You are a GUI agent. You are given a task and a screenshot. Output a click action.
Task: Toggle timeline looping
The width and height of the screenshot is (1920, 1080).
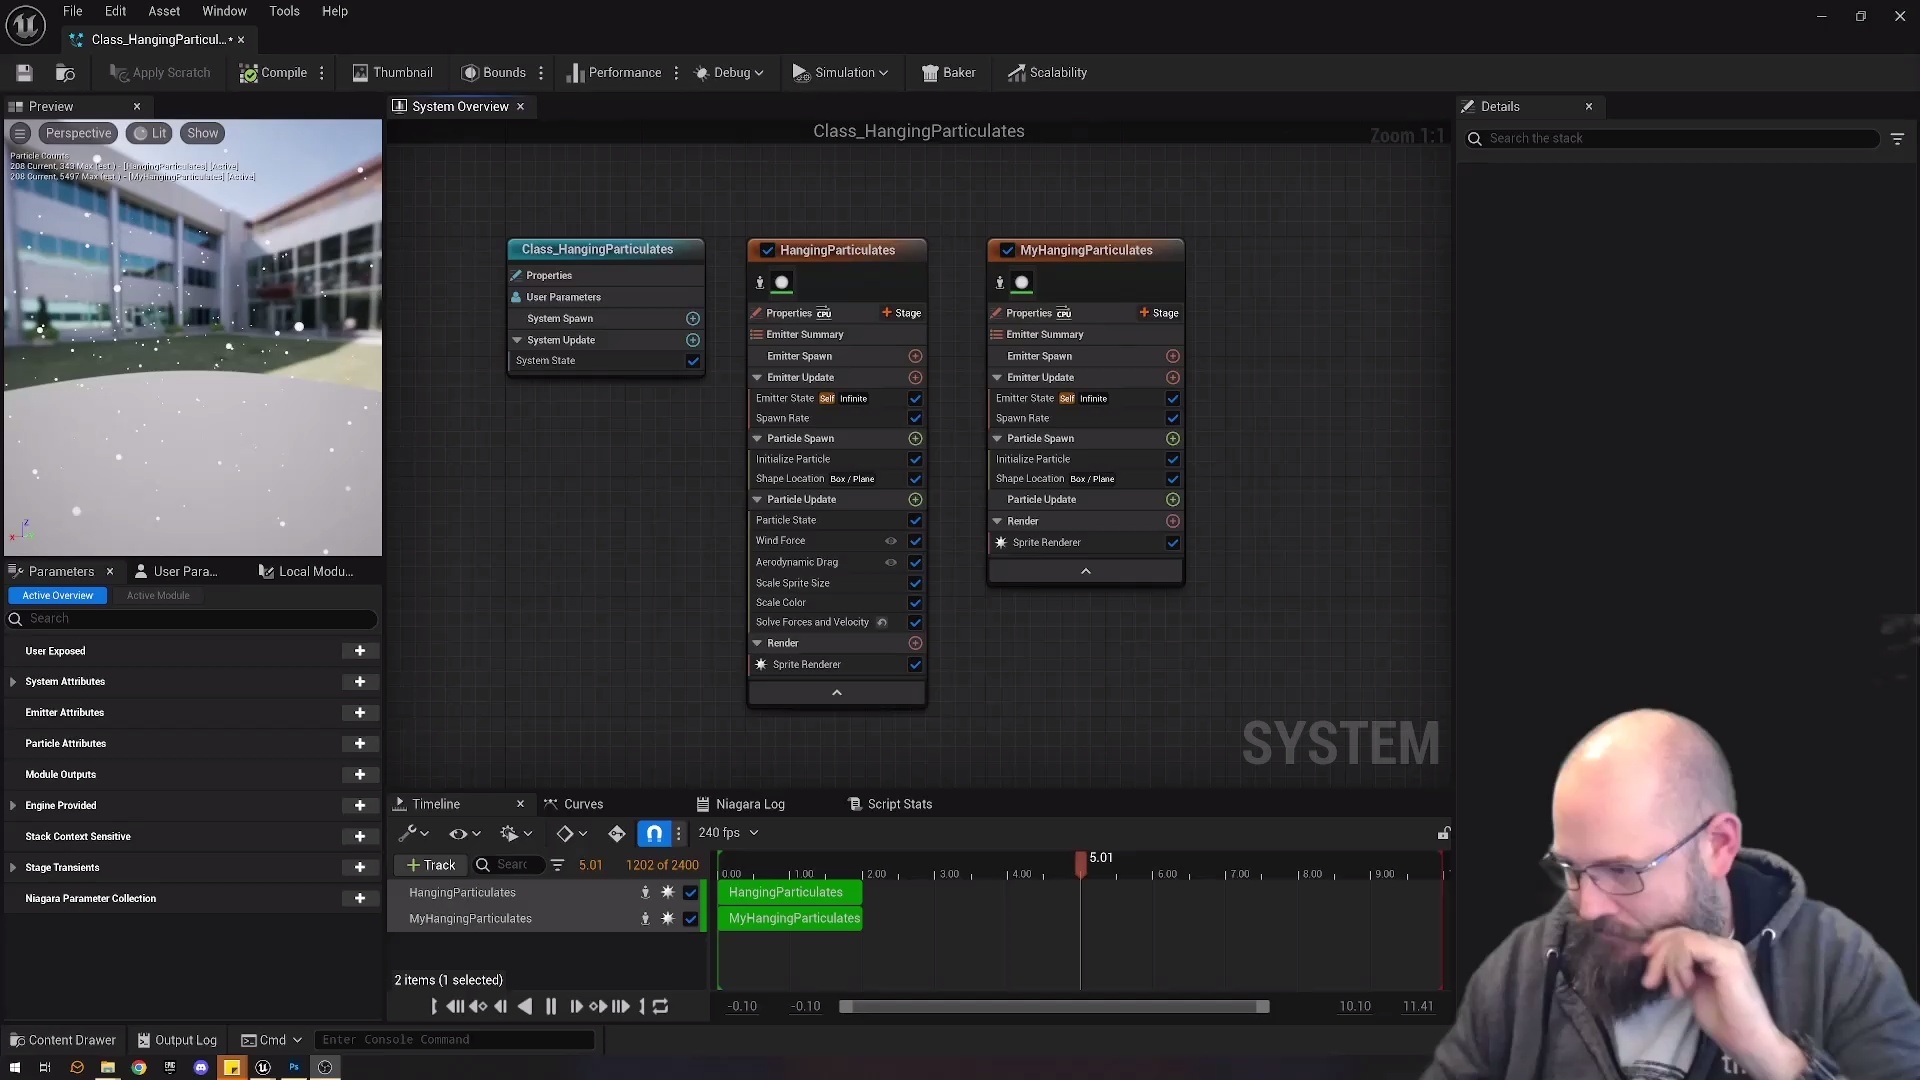pos(660,1007)
